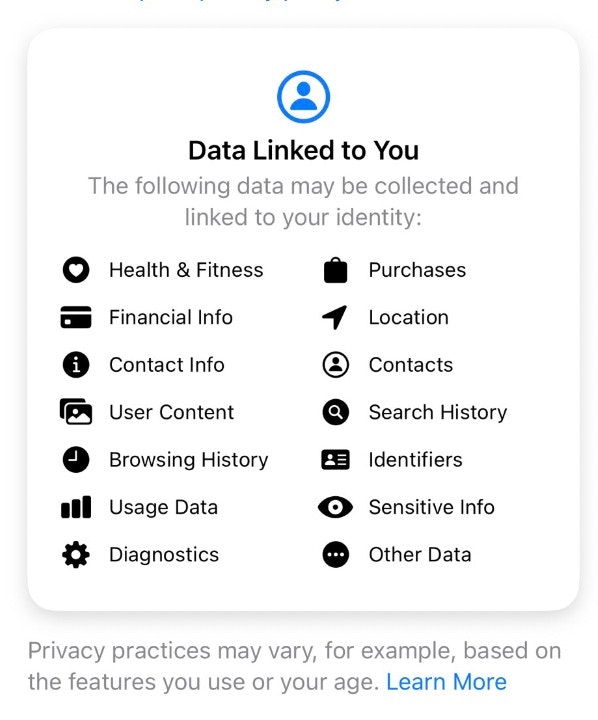Click the Sensitive Info eye icon
Image resolution: width=598 pixels, height=720 pixels.
[x=336, y=507]
